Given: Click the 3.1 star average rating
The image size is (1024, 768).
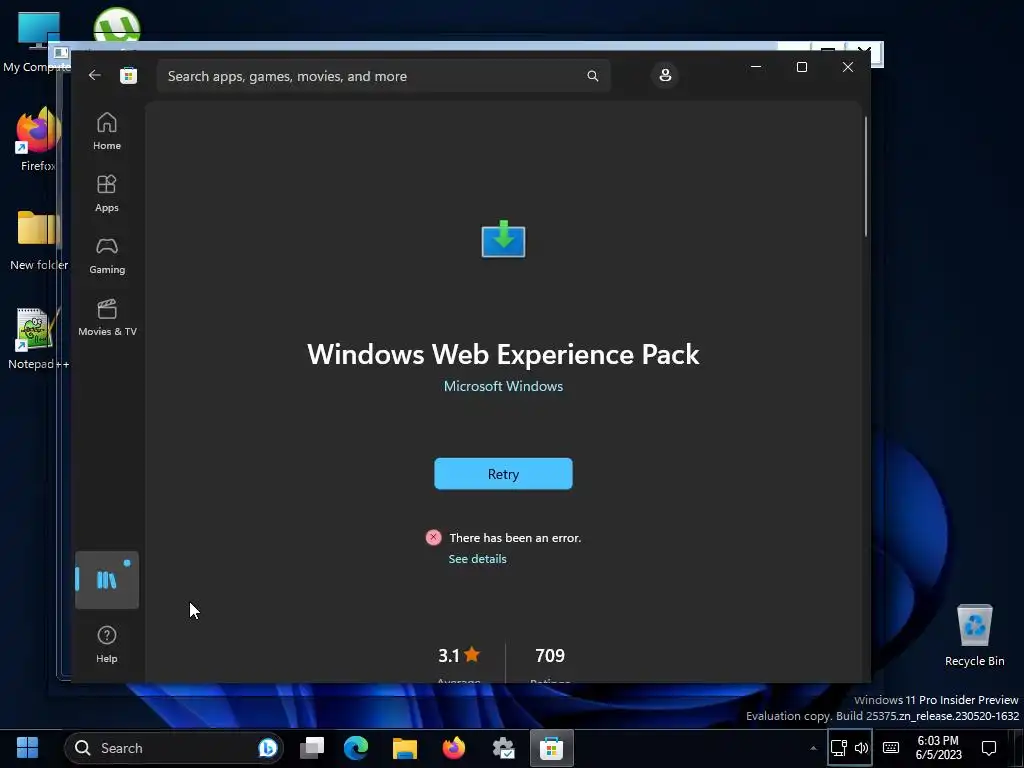Looking at the screenshot, I should pos(459,656).
